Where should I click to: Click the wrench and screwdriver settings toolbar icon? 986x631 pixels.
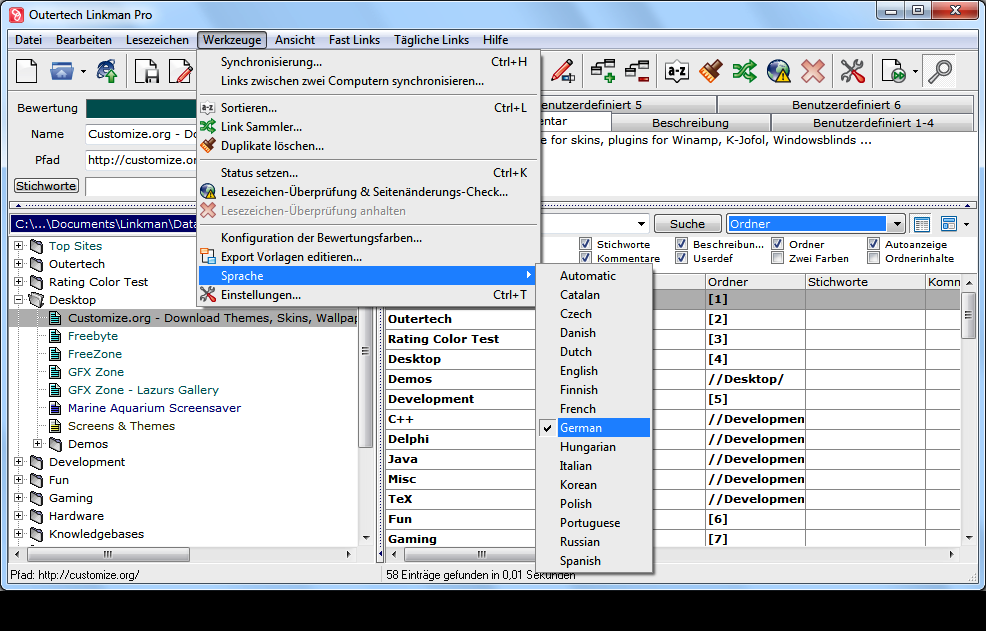pos(853,71)
